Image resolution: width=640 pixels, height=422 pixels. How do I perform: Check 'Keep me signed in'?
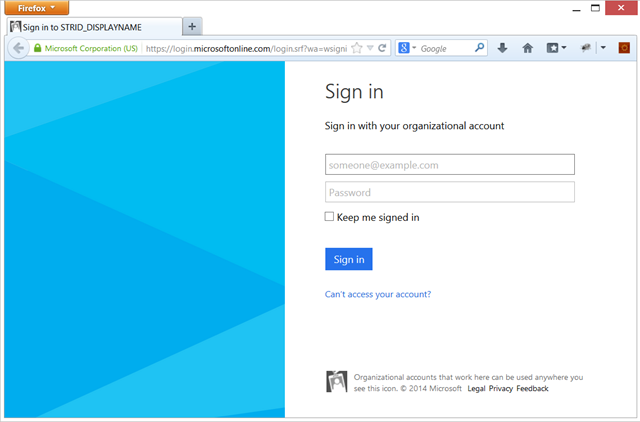tap(329, 216)
